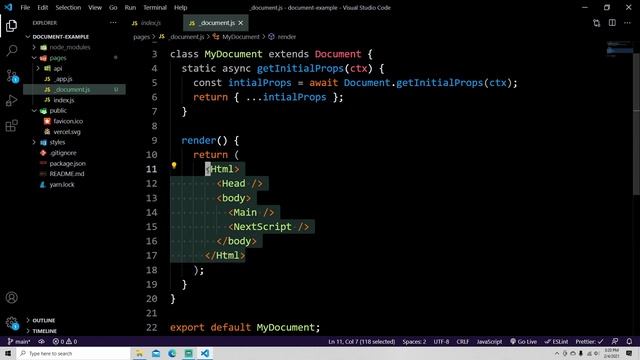Click the lightbulb code action on line 11
The height and width of the screenshot is (360, 640).
pyautogui.click(x=174, y=165)
